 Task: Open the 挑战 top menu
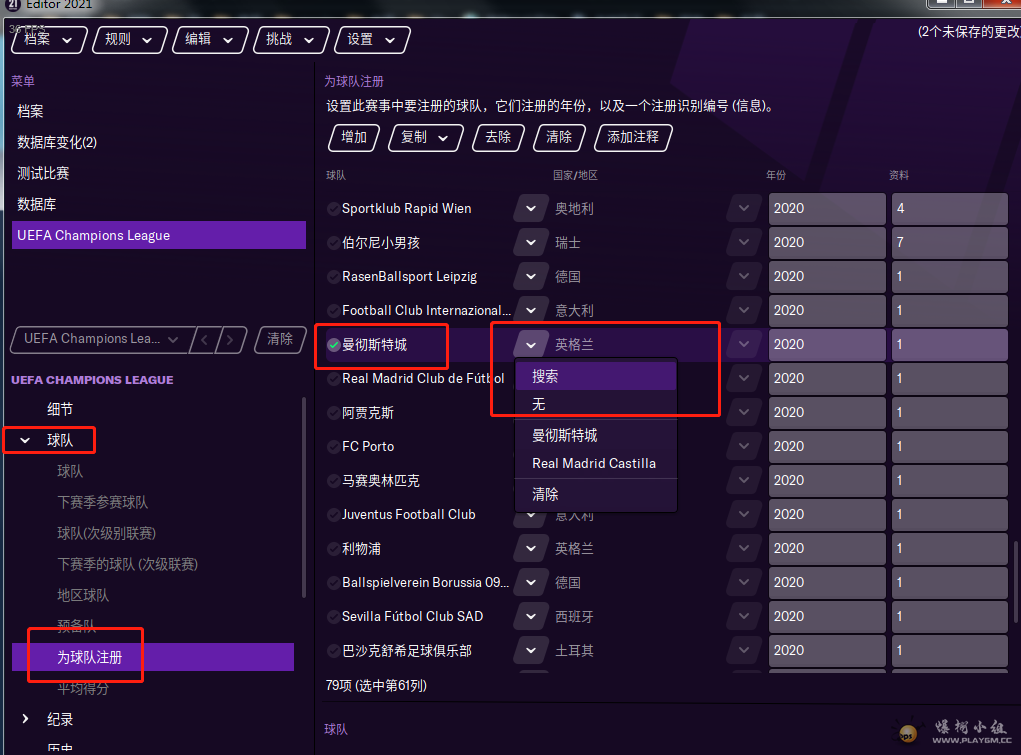290,40
